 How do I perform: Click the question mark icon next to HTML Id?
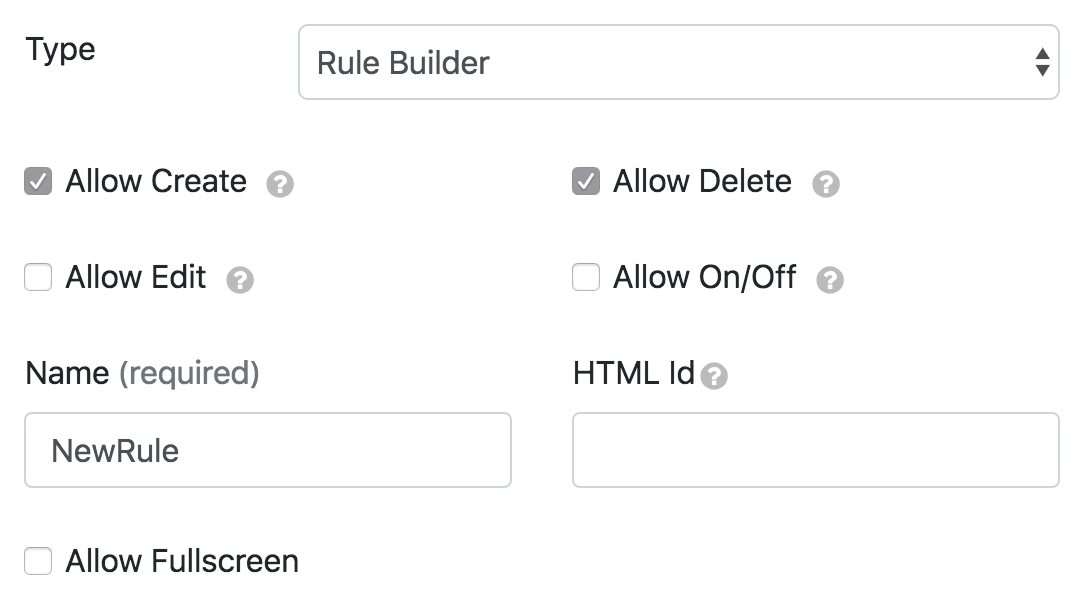(x=714, y=376)
